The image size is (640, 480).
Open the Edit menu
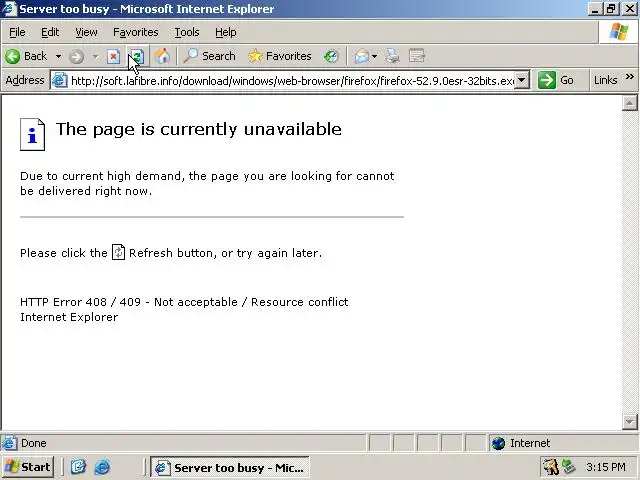50,32
